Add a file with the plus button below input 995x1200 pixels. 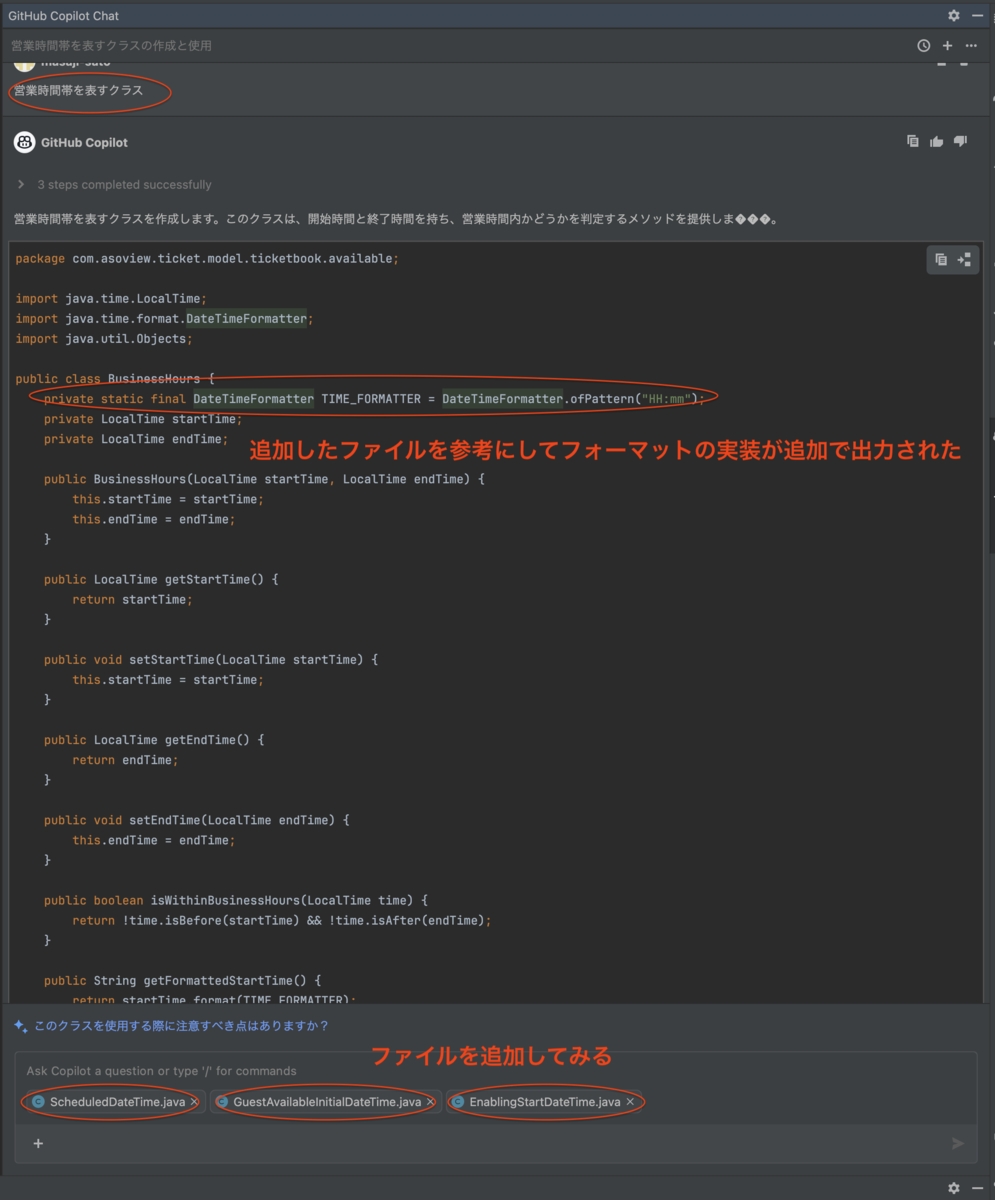[38, 1143]
